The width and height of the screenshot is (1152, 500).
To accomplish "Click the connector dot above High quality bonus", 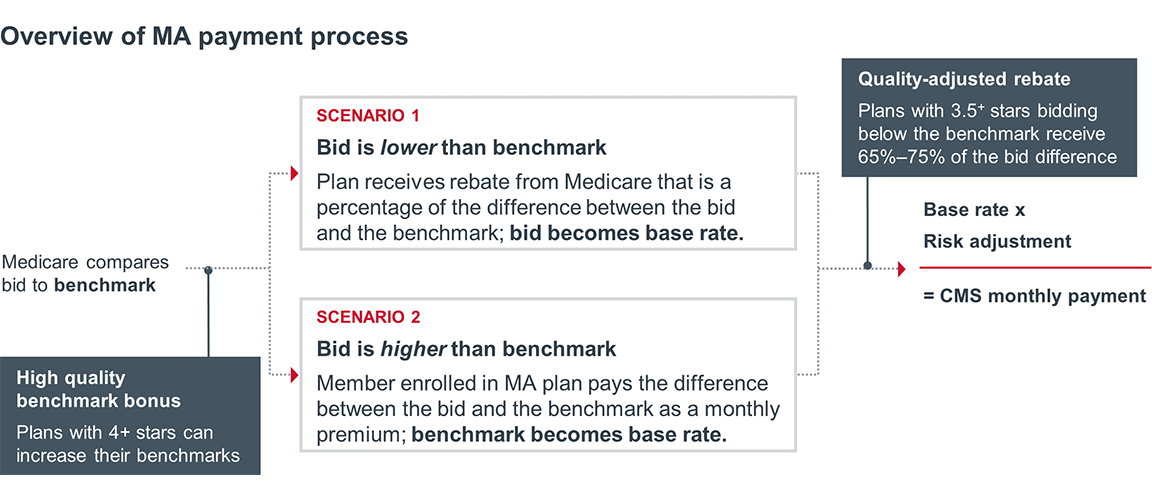I will click(208, 270).
